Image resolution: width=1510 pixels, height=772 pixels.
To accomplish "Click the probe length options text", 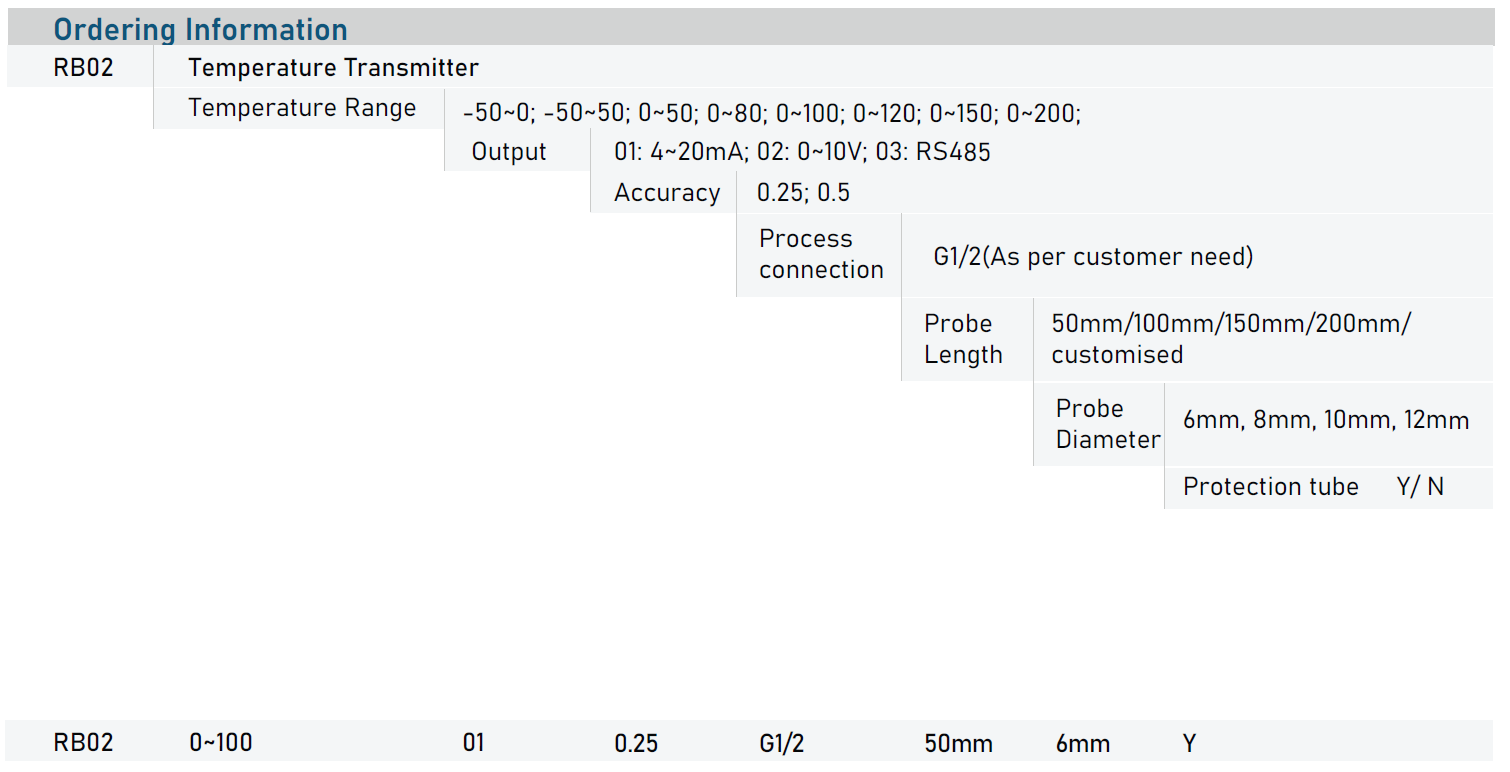I will coord(1230,339).
